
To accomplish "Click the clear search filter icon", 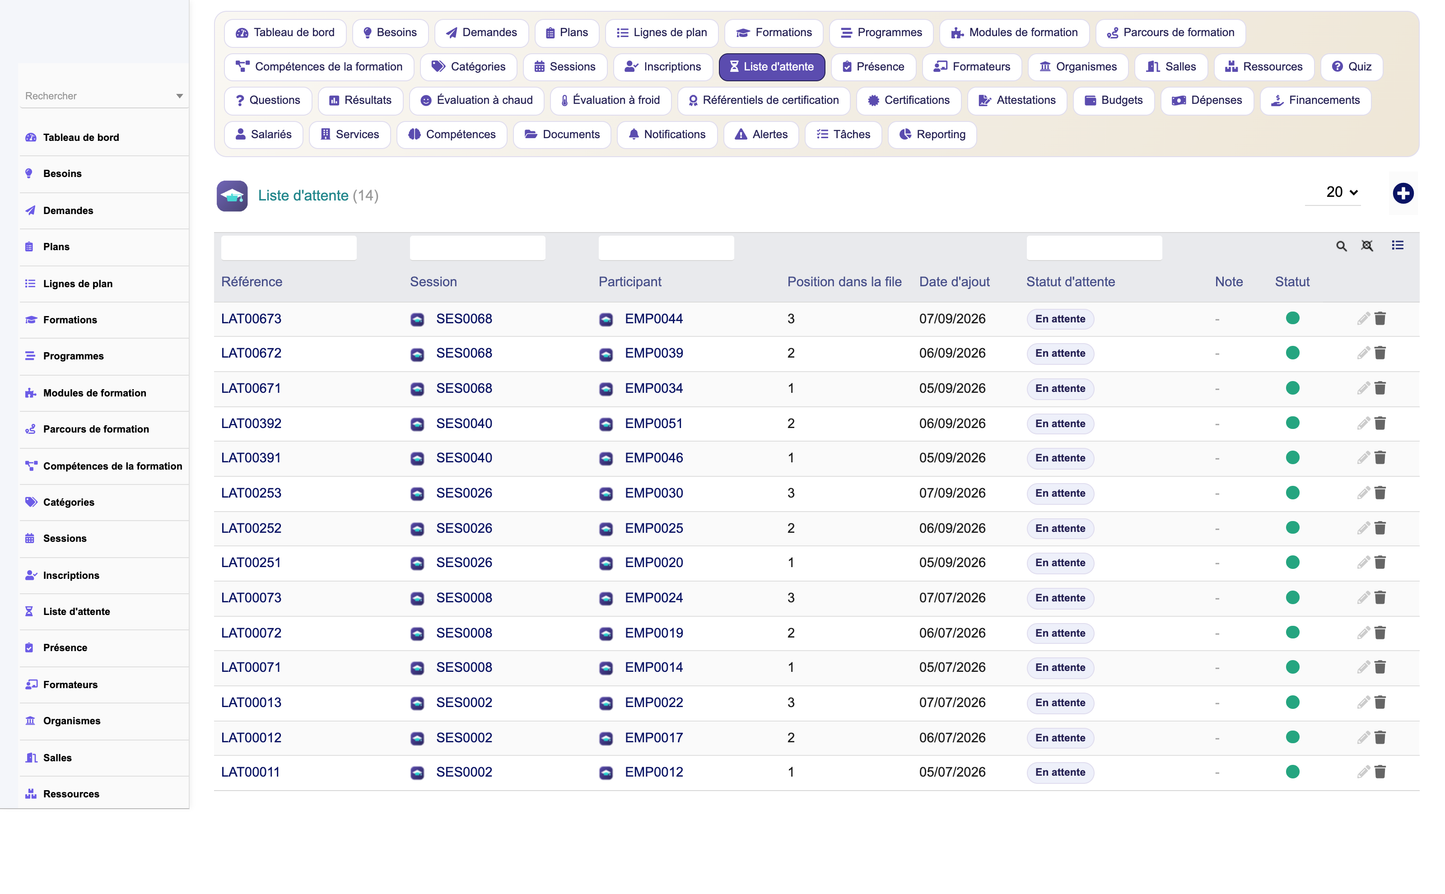I will click(x=1367, y=246).
